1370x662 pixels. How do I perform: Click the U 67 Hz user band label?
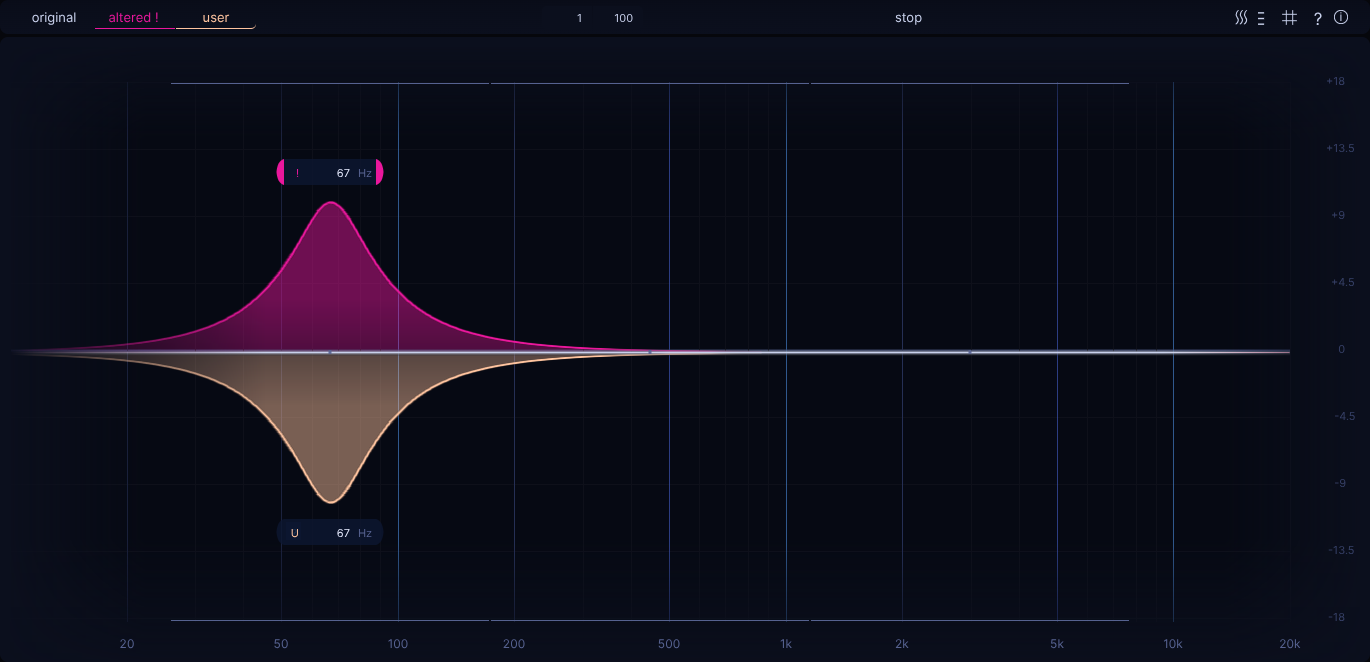click(330, 533)
